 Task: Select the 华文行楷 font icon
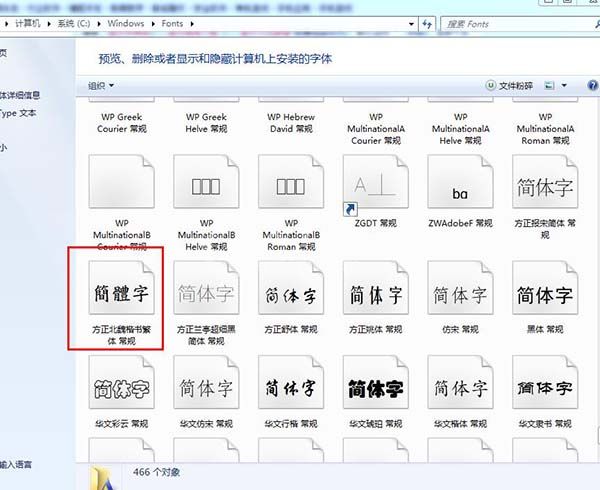(291, 382)
